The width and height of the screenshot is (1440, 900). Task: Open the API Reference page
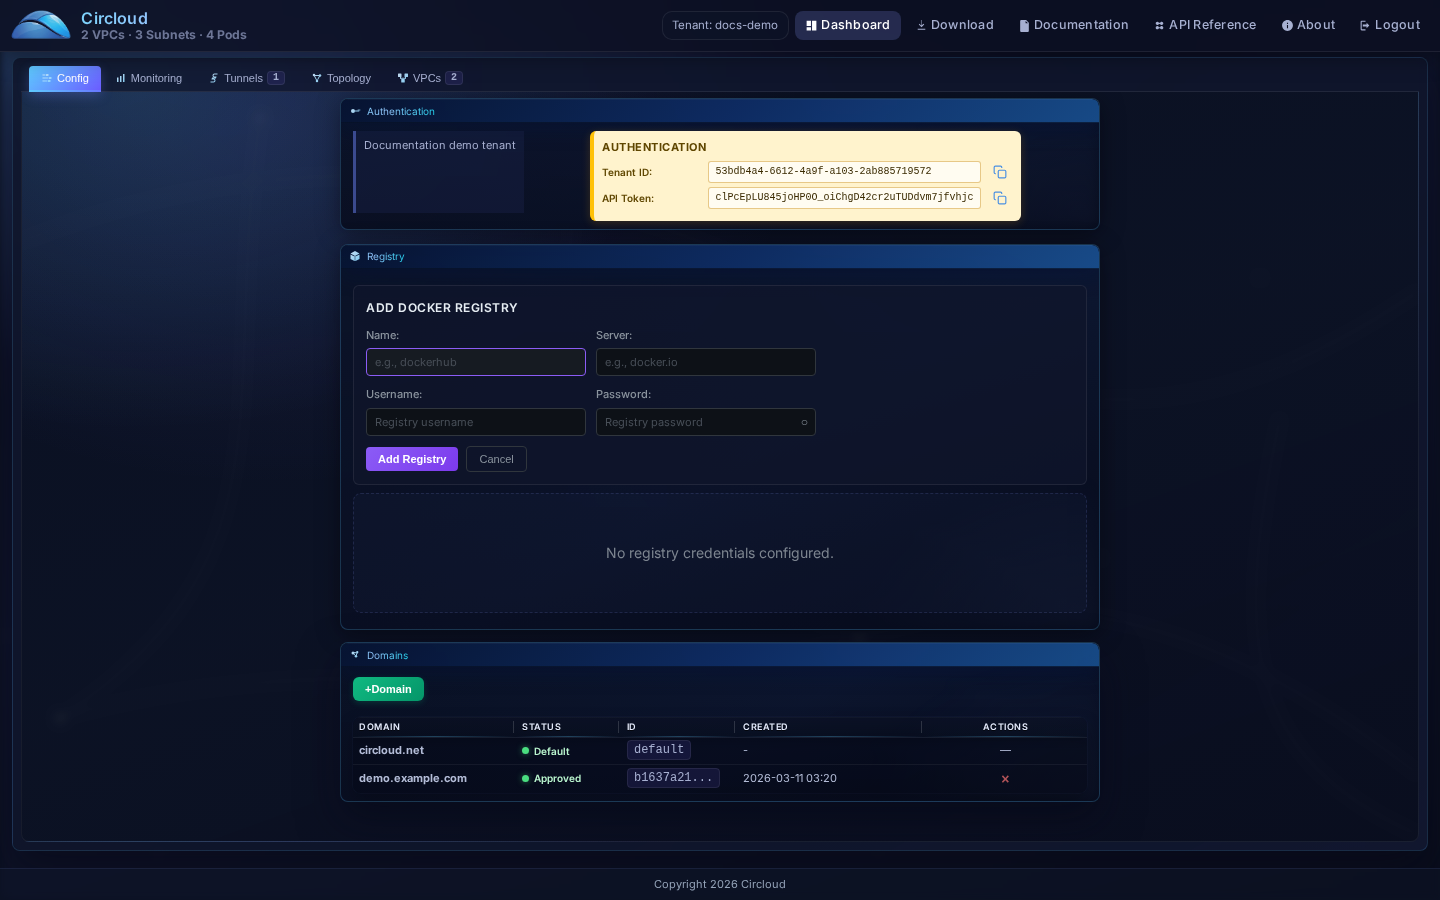1205,25
